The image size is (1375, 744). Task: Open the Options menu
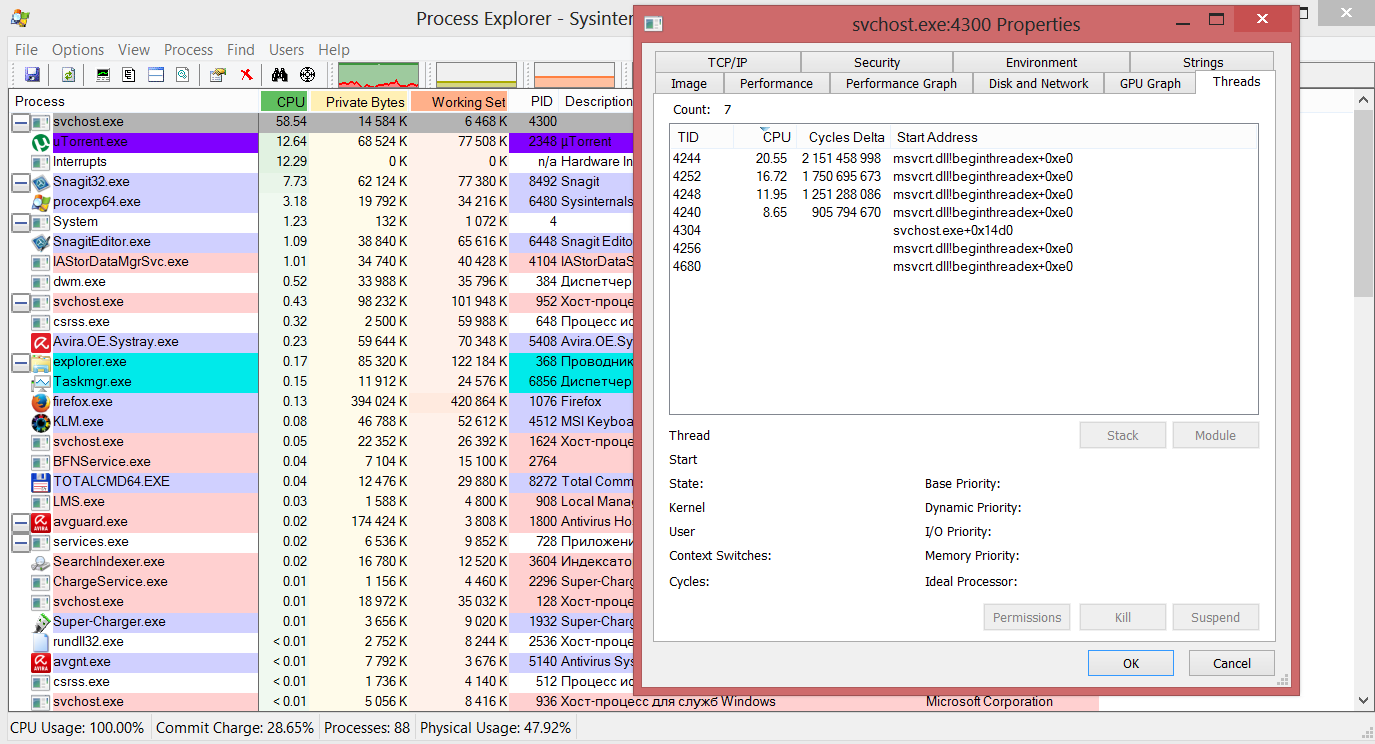pos(78,50)
